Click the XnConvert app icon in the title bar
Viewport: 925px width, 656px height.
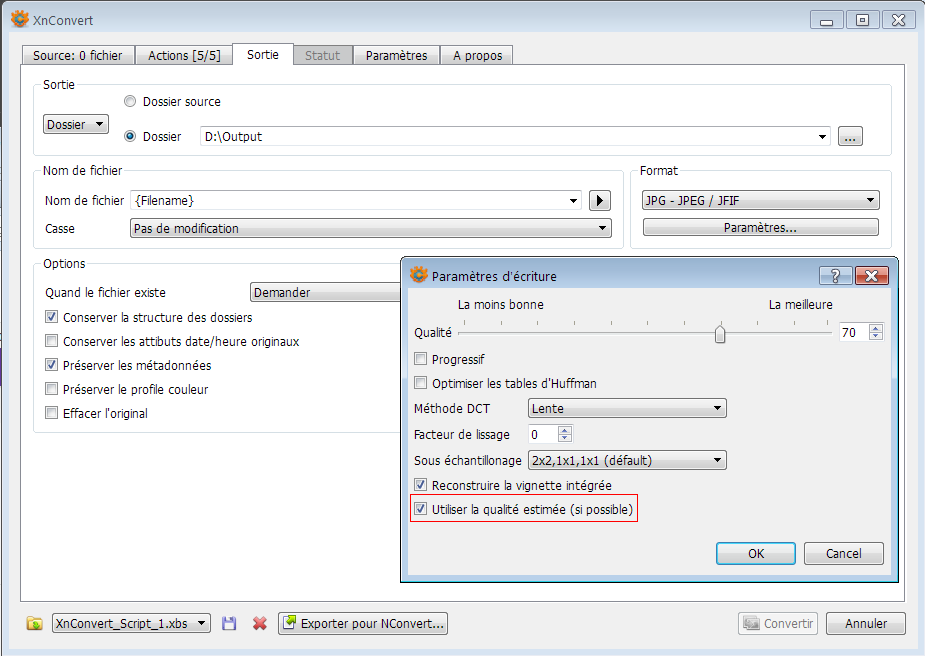(19, 19)
